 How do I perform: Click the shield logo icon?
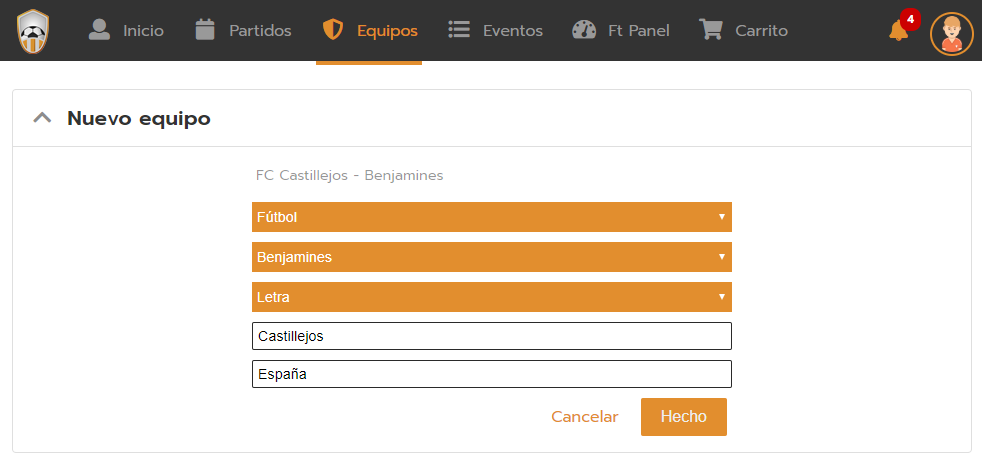tap(33, 31)
